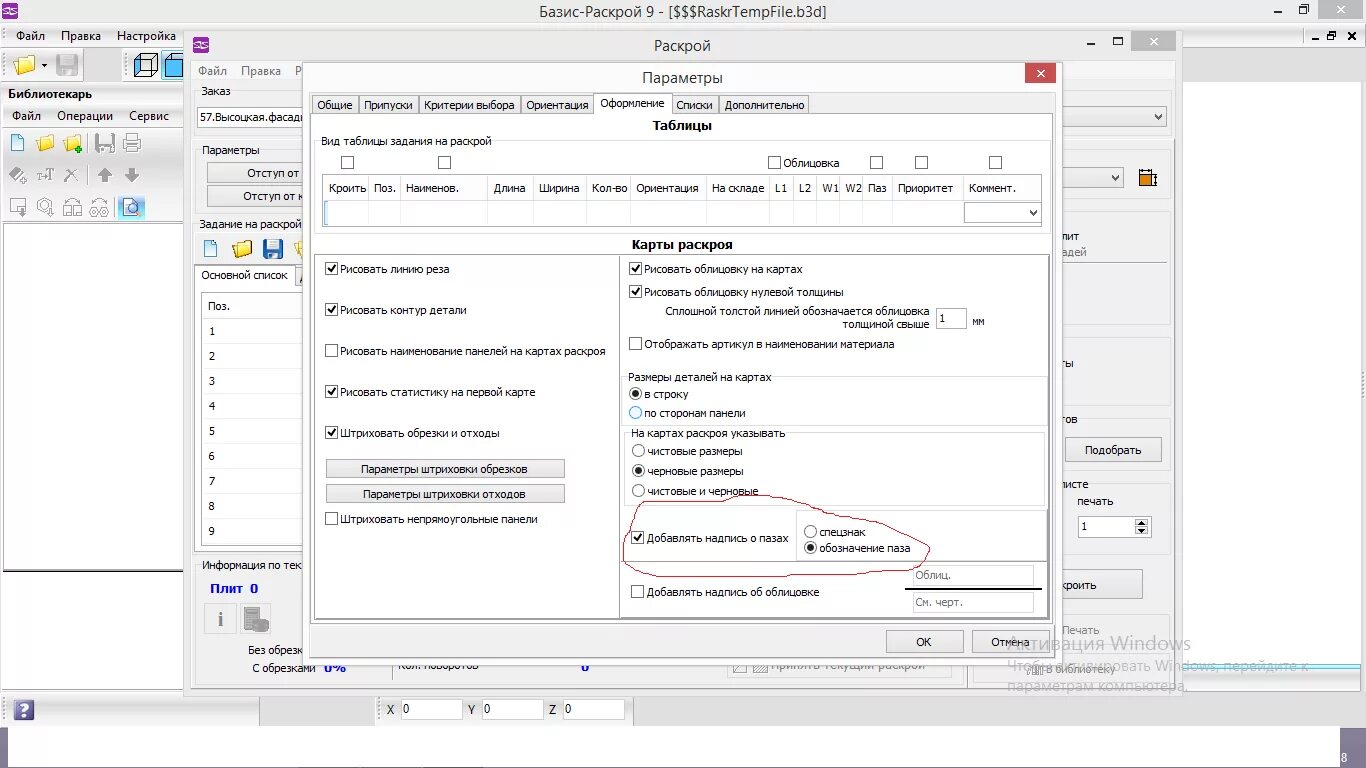
Task: Switch to the 'Припуски' tab
Action: point(388,105)
